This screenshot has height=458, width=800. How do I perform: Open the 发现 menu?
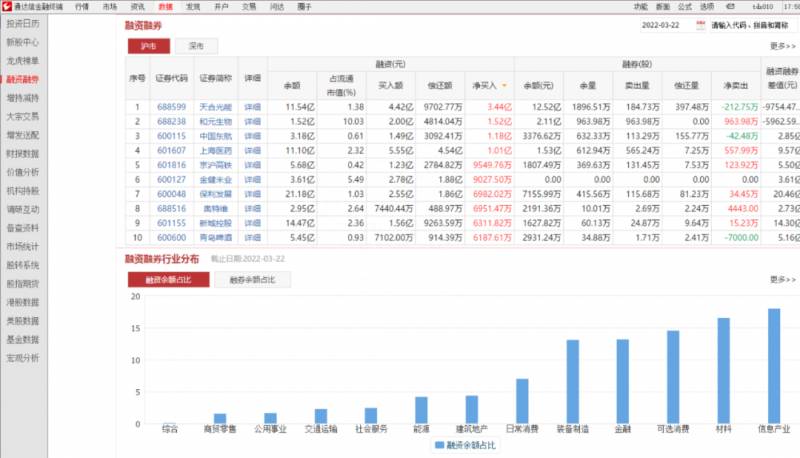(193, 7)
